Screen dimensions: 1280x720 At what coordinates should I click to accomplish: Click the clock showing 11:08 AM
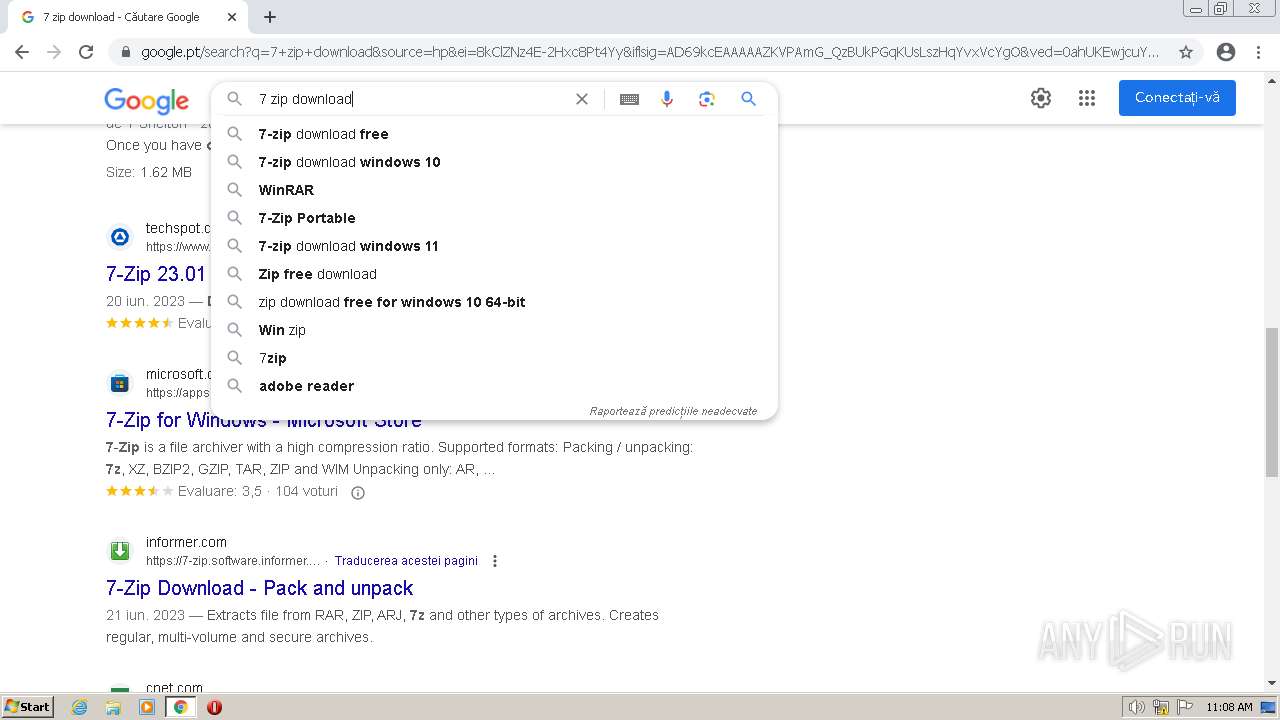pos(1229,707)
